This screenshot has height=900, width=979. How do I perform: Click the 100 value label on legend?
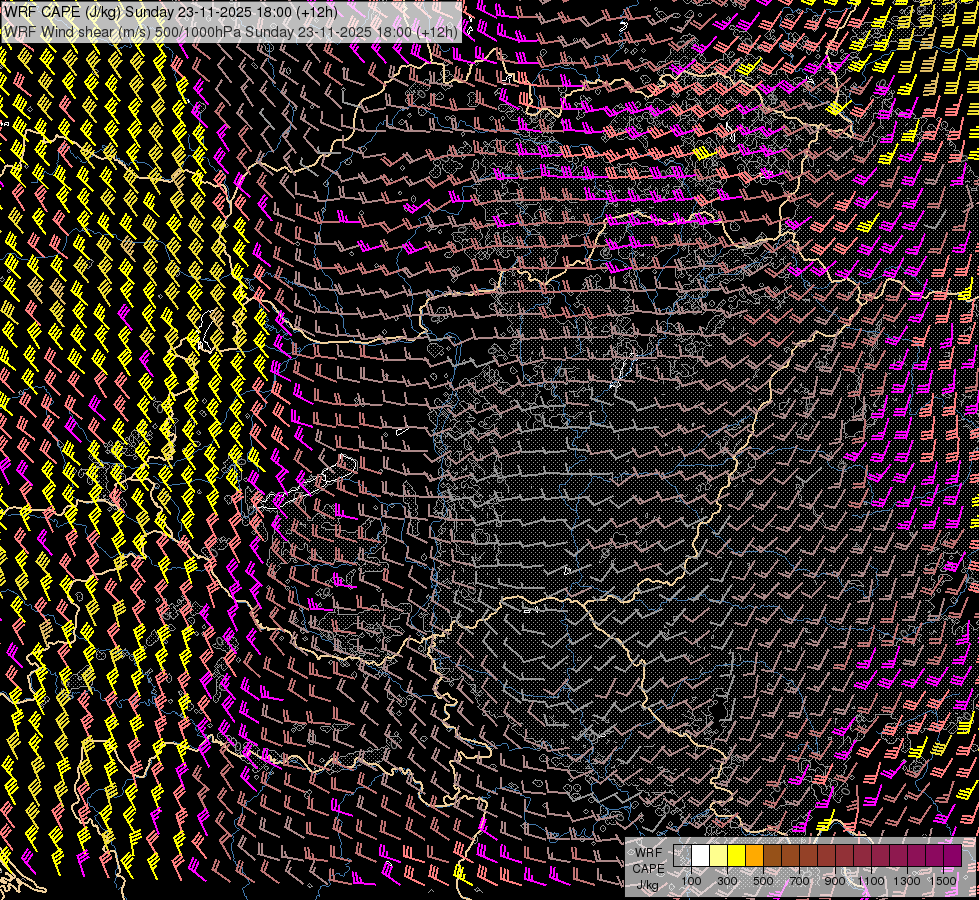click(691, 881)
